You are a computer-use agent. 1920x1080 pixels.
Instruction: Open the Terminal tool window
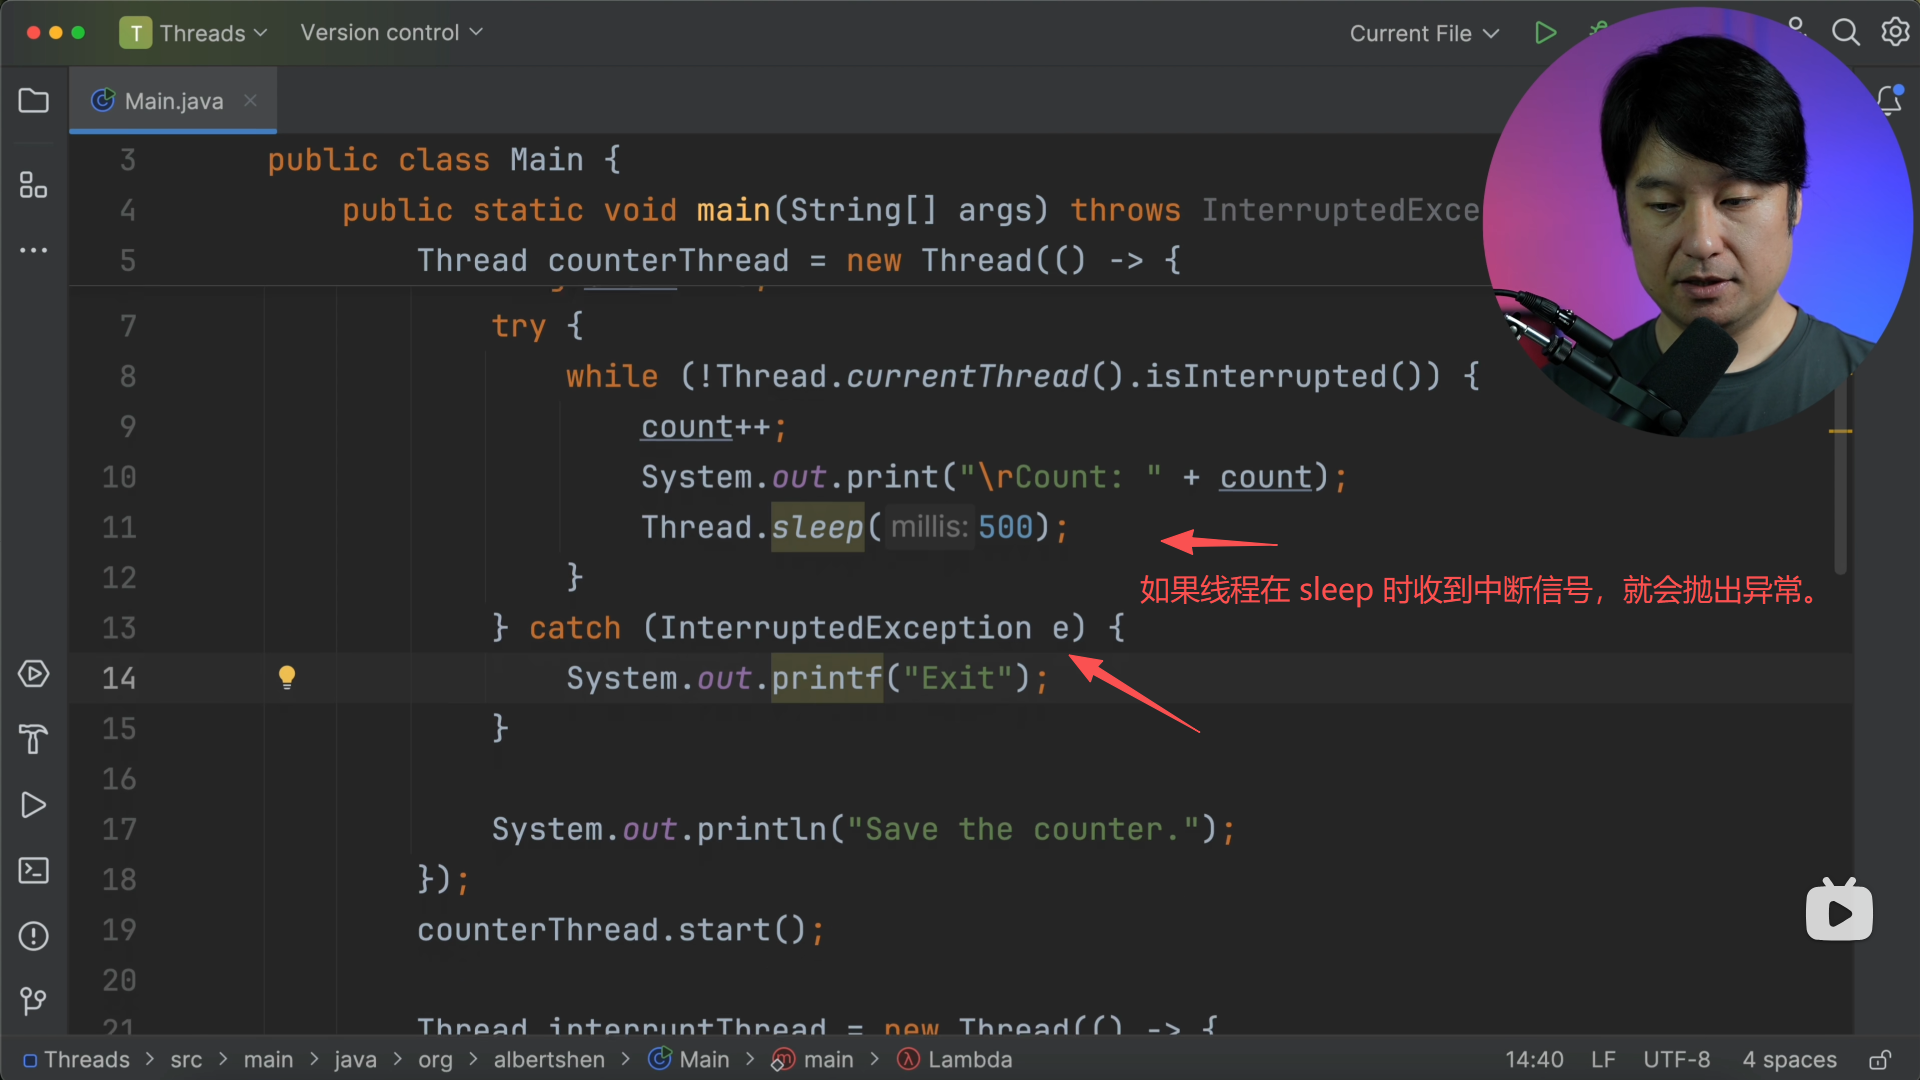click(34, 870)
